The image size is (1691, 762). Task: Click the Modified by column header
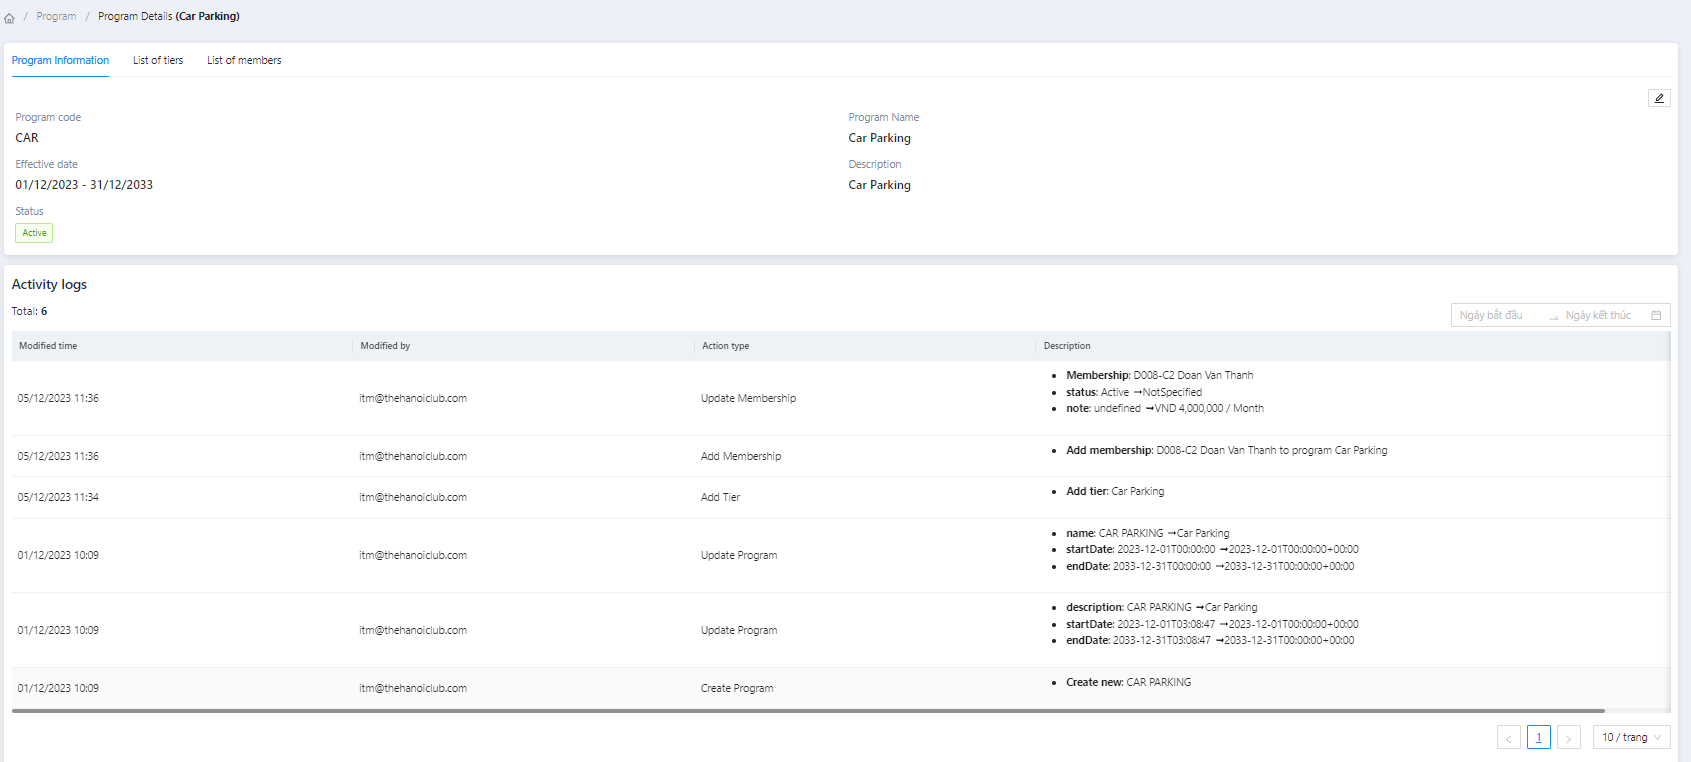click(385, 346)
